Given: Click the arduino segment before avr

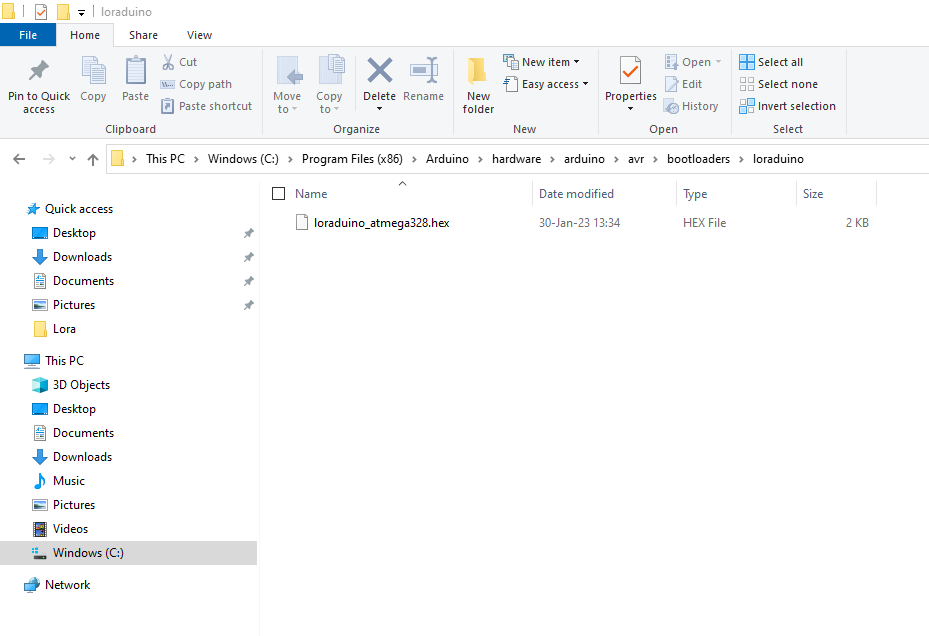Looking at the screenshot, I should click(x=584, y=159).
